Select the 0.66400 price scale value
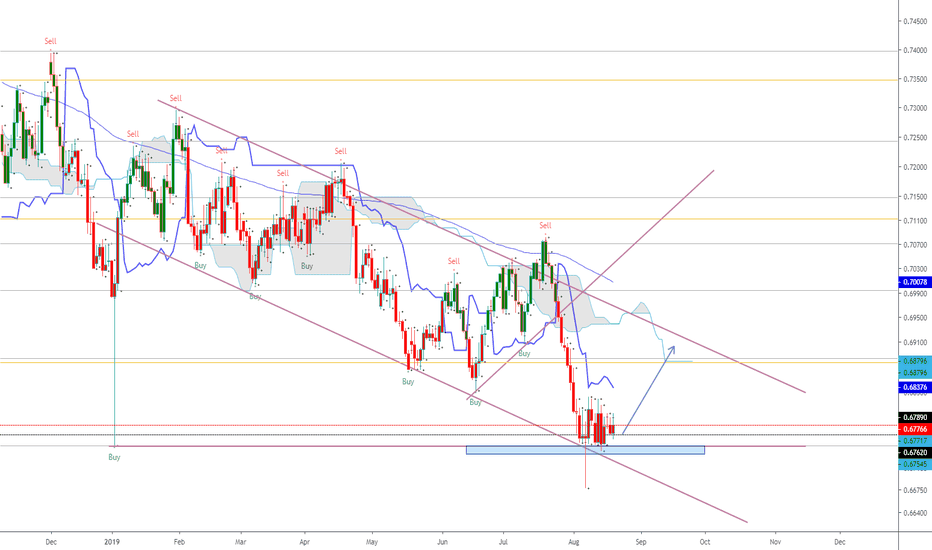 click(915, 513)
